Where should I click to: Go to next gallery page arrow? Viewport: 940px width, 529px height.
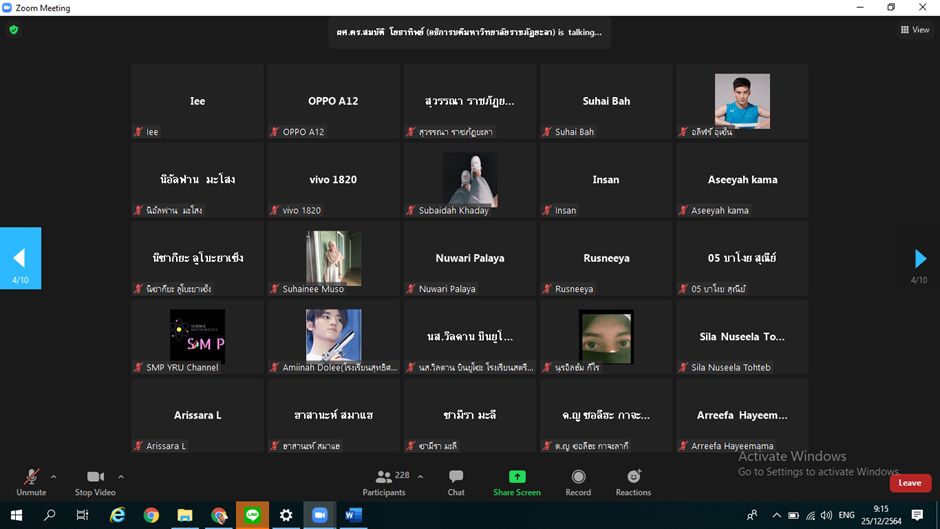click(x=920, y=259)
